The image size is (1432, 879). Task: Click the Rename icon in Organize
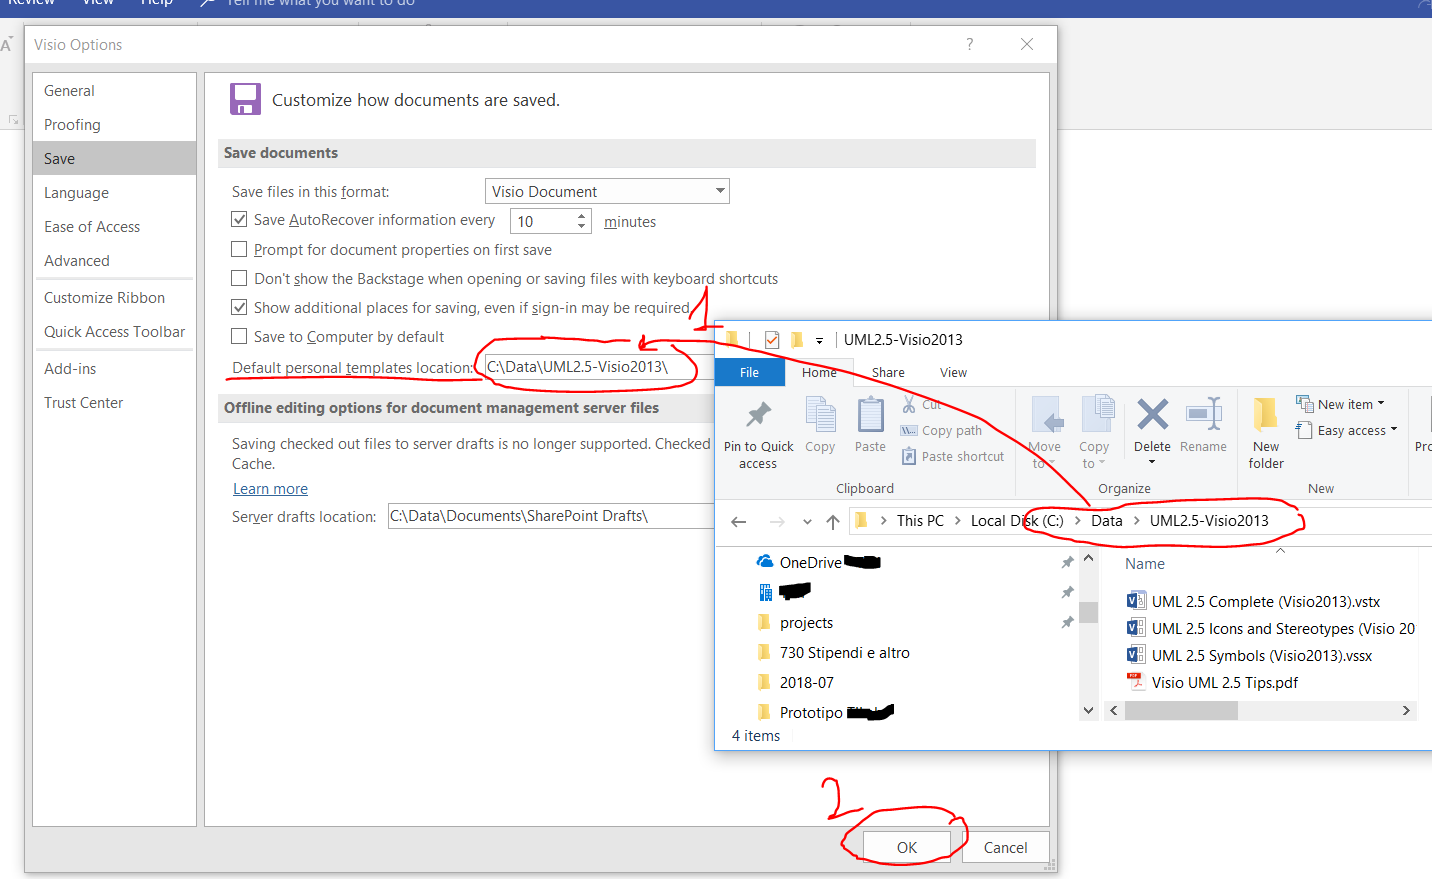tap(1203, 414)
